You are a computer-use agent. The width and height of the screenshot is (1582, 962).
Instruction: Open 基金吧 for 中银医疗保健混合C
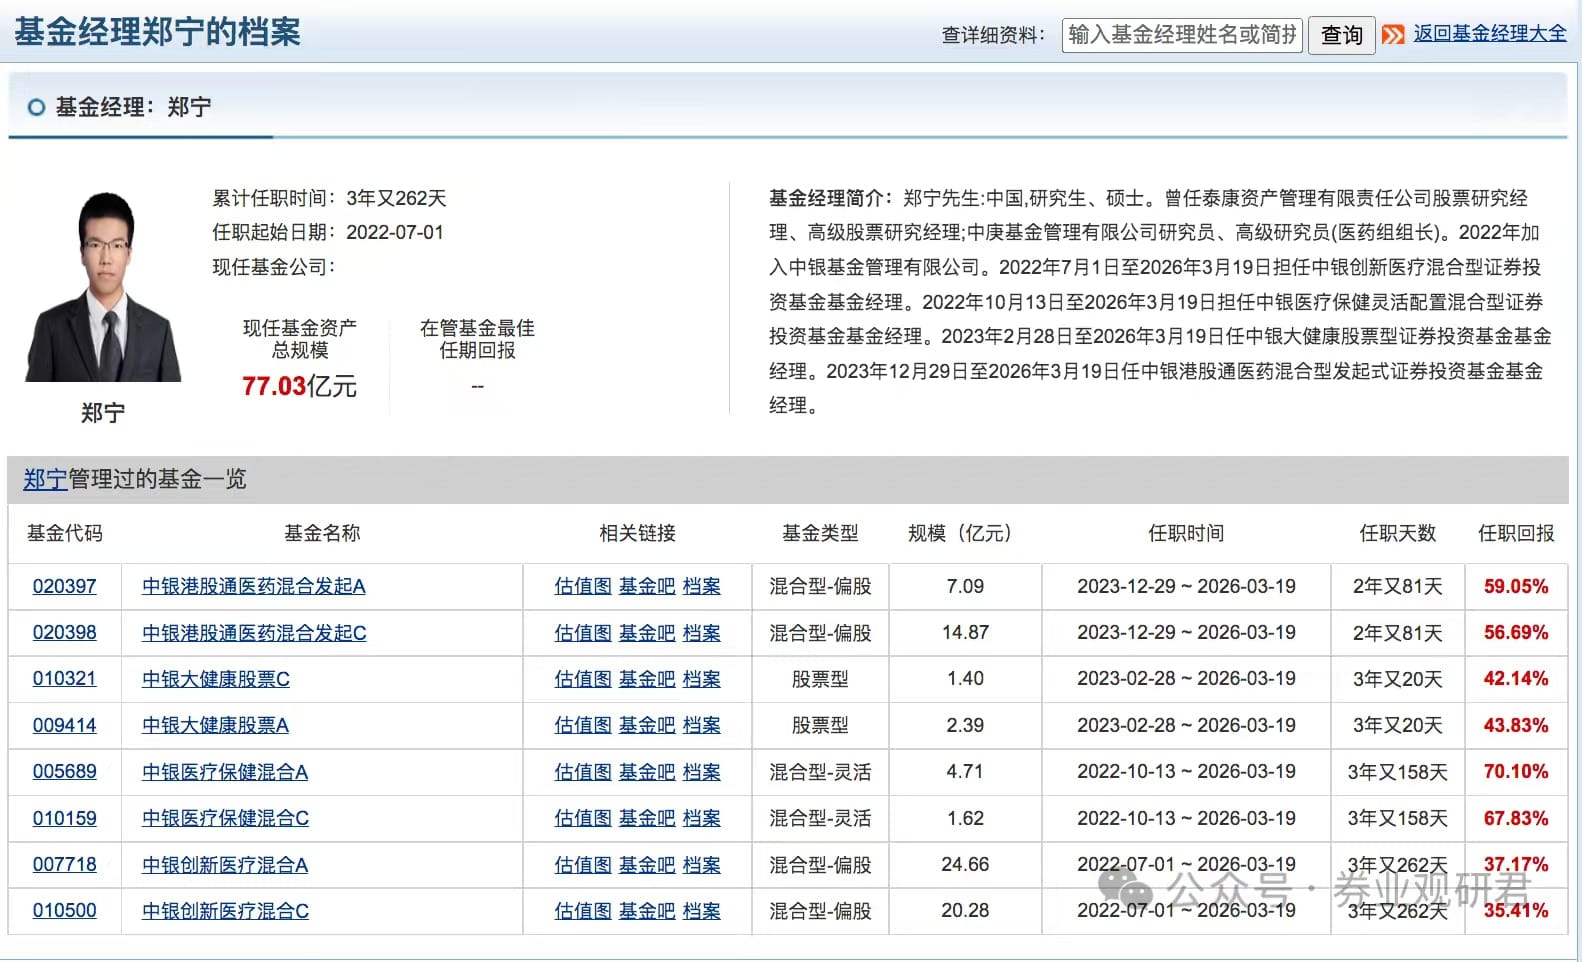pos(646,818)
